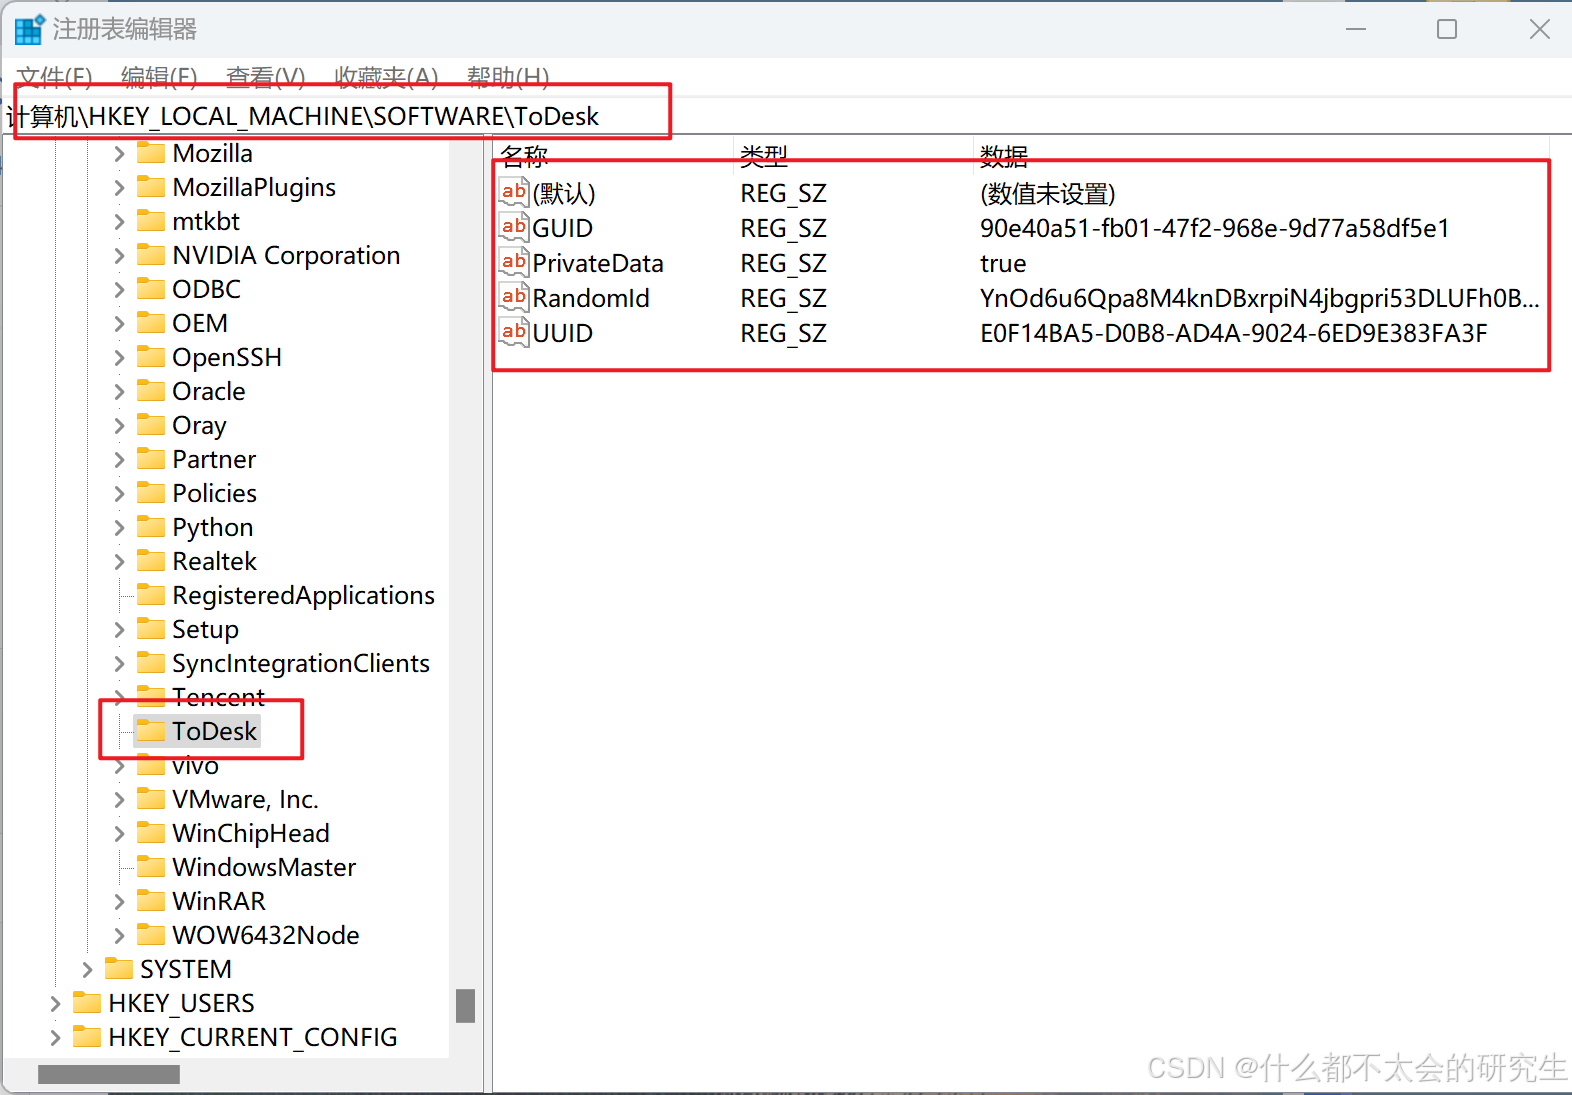The height and width of the screenshot is (1095, 1572).
Task: Click the GUID string value icon
Action: 514,227
